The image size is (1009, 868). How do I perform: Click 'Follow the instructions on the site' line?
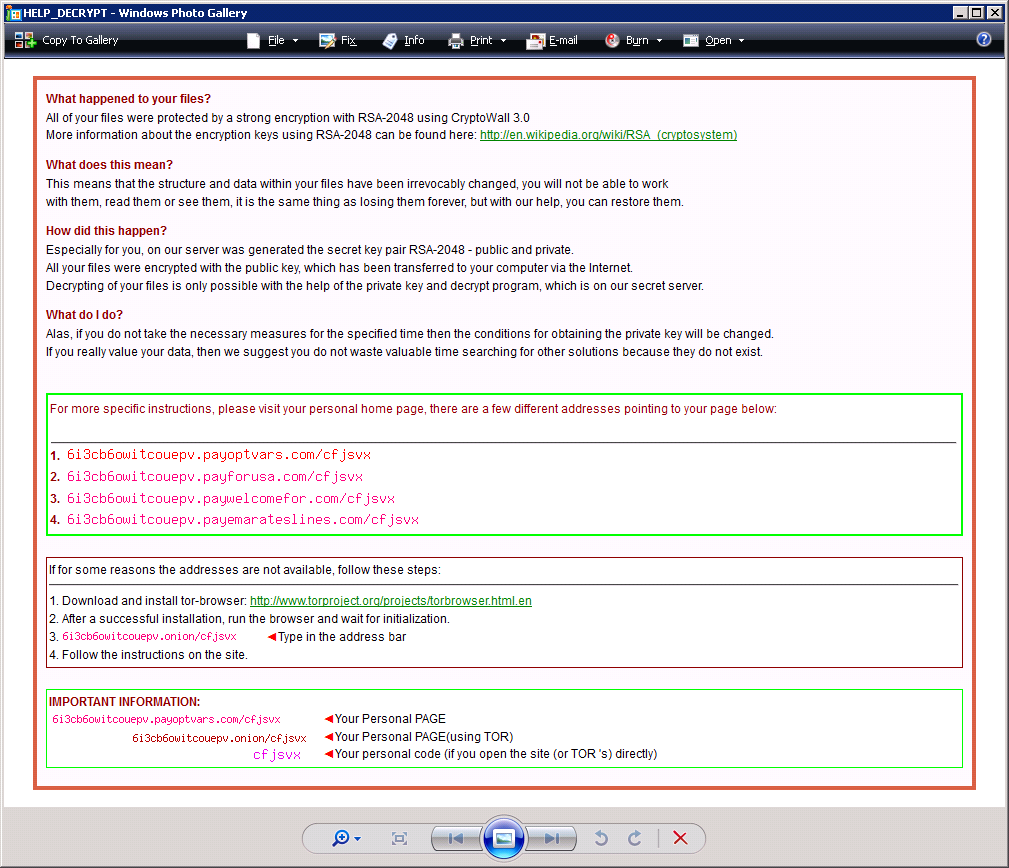pos(148,654)
